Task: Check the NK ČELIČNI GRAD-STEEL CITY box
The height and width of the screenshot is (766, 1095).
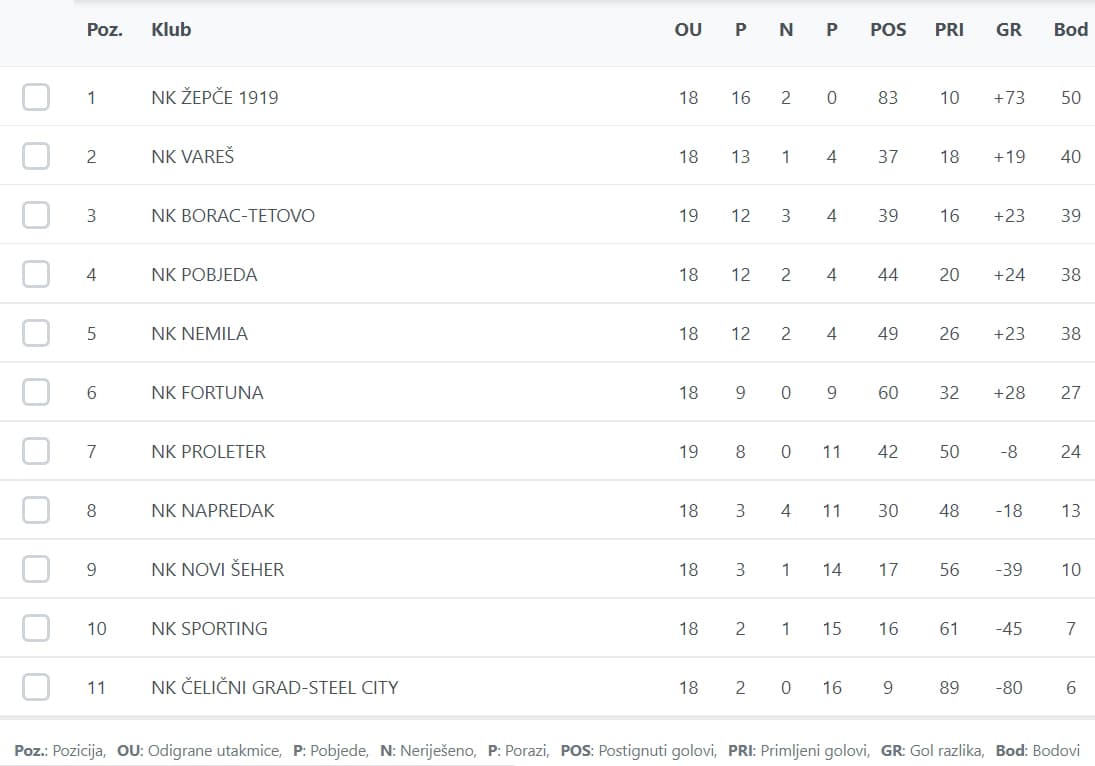Action: pos(36,687)
